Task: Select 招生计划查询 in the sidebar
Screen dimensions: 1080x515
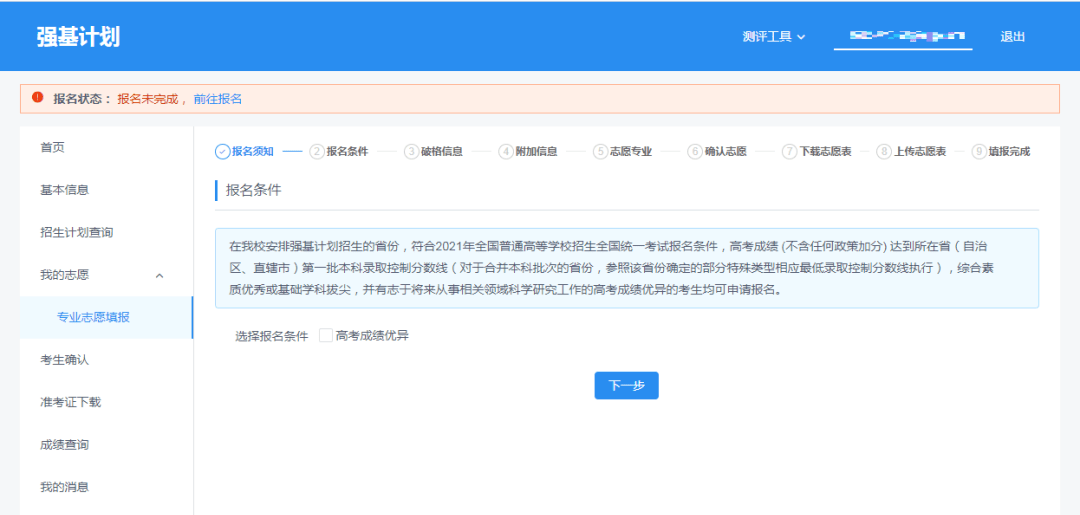Action: [x=76, y=233]
